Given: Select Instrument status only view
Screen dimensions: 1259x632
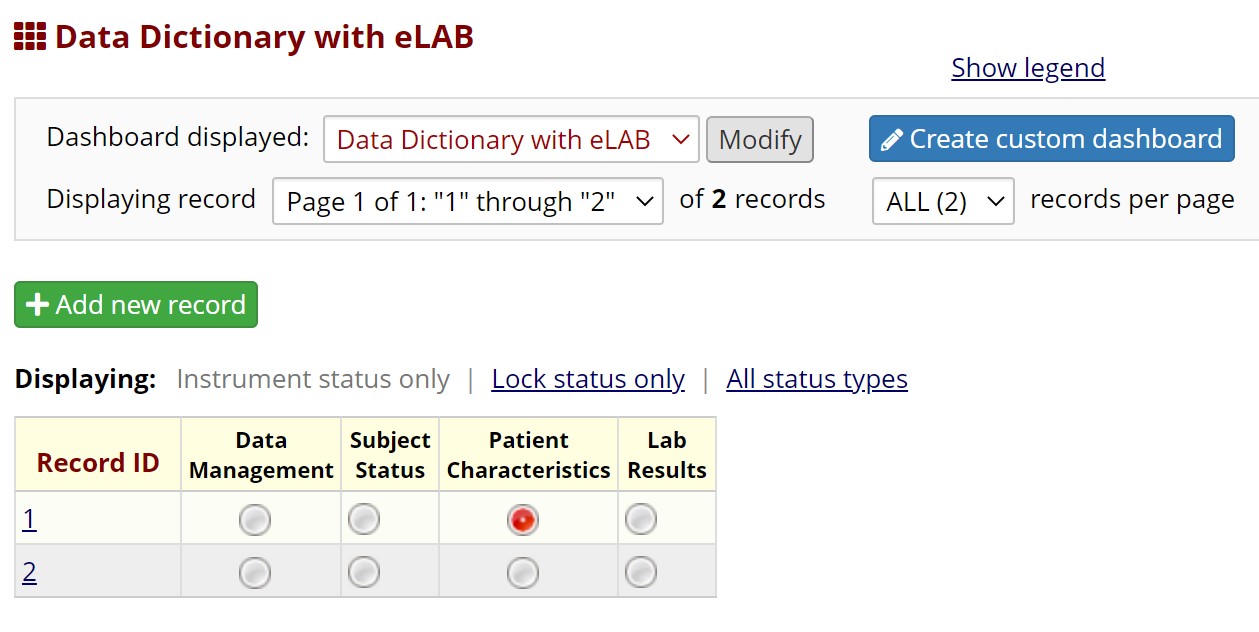Looking at the screenshot, I should tap(313, 379).
